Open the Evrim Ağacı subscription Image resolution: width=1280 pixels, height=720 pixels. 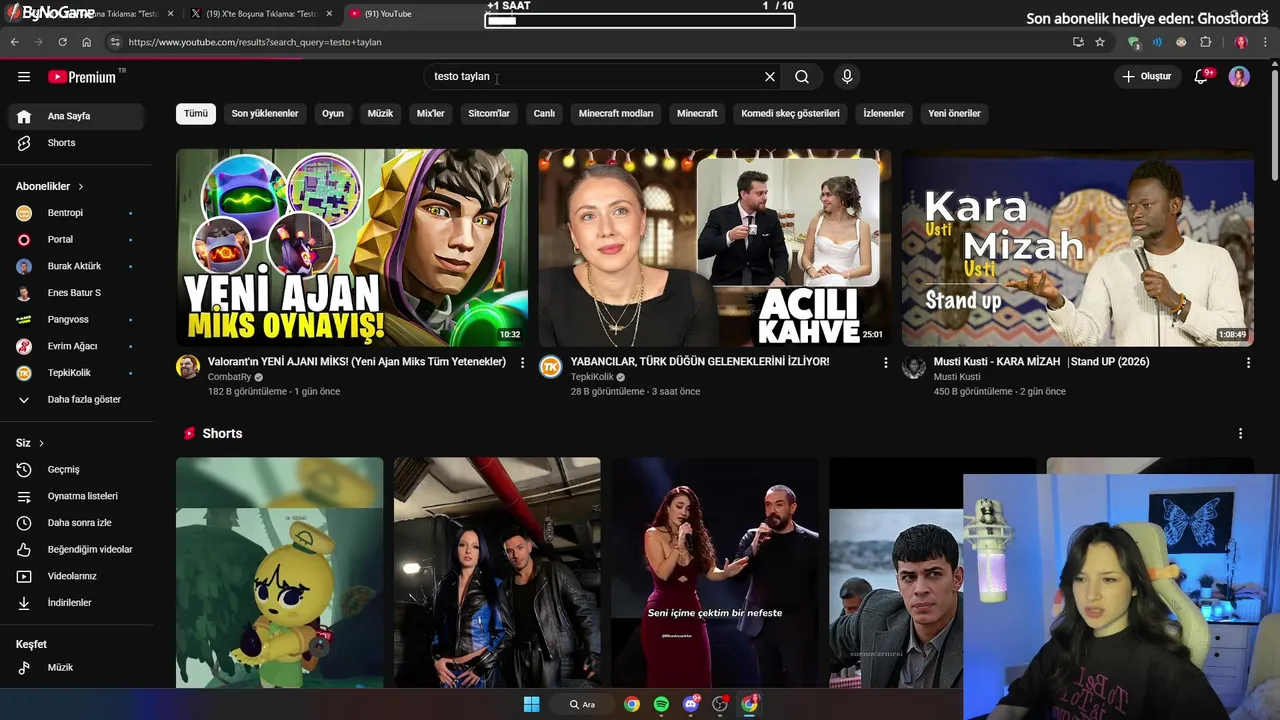point(76,346)
